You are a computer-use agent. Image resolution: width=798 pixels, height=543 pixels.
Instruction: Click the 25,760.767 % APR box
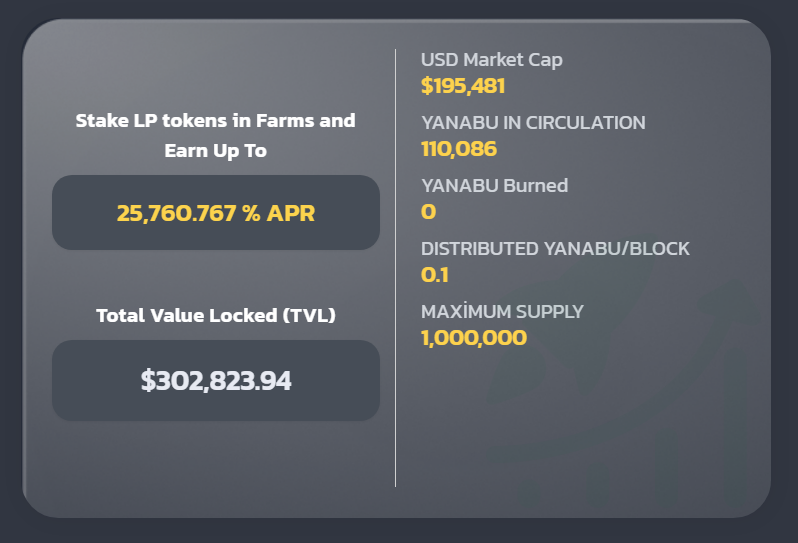point(216,213)
